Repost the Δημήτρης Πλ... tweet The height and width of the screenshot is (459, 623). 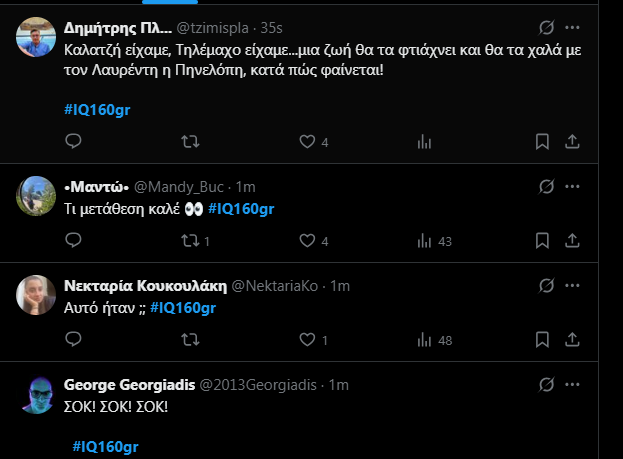coord(189,142)
